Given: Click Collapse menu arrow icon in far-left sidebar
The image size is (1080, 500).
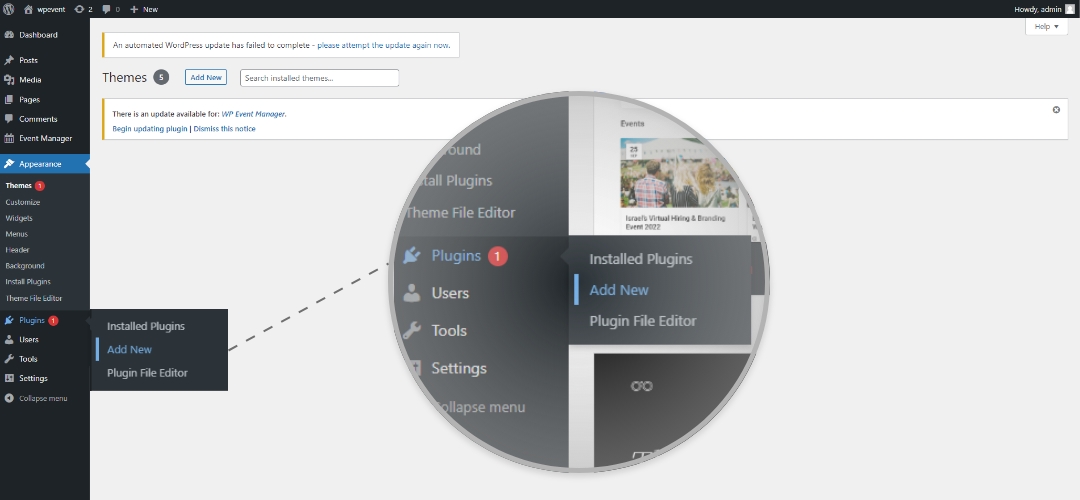Looking at the screenshot, I should [x=9, y=398].
